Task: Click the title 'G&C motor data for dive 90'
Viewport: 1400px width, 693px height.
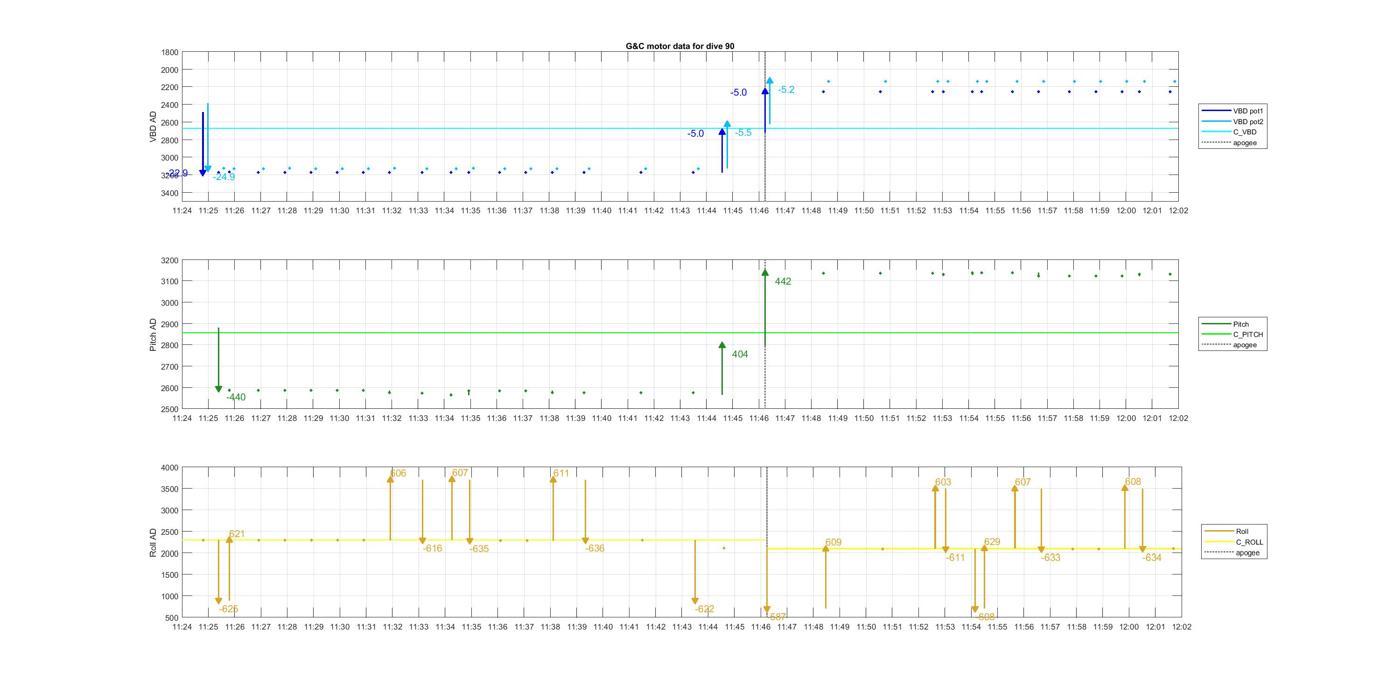Action: [x=680, y=46]
